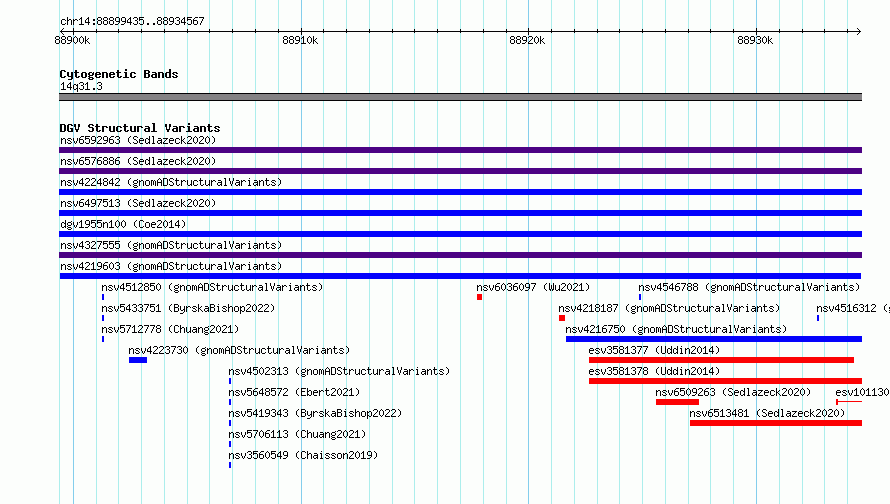Click the purple bar under nsv4327555
This screenshot has width=890, height=504.
(x=460, y=255)
